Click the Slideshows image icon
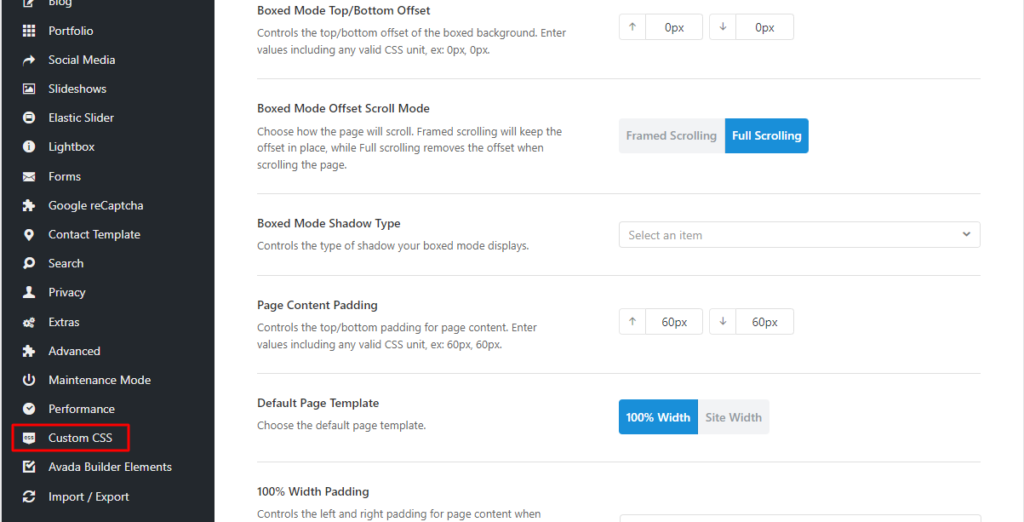Image resolution: width=1024 pixels, height=522 pixels. (29, 89)
